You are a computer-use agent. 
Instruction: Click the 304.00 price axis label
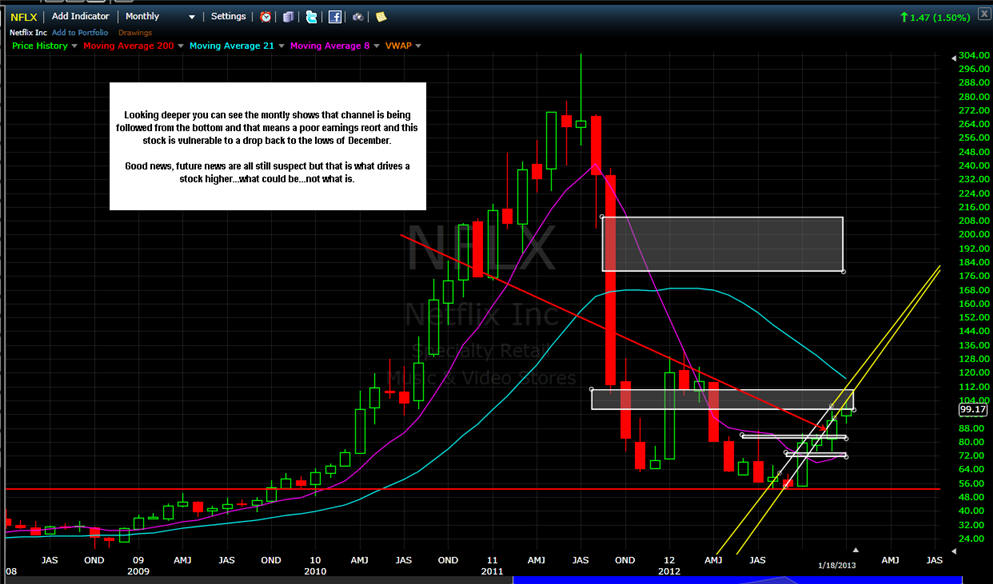974,55
